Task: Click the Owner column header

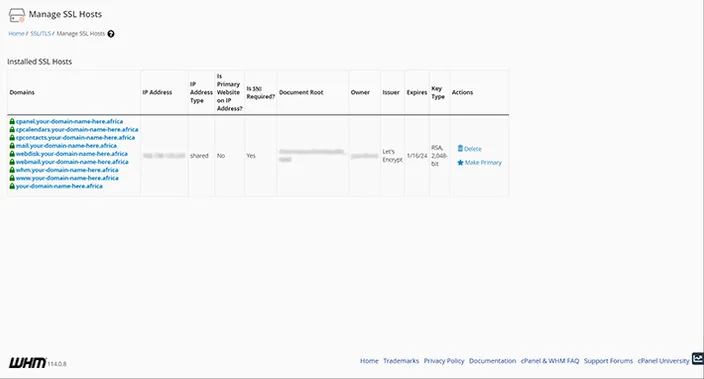Action: click(360, 92)
